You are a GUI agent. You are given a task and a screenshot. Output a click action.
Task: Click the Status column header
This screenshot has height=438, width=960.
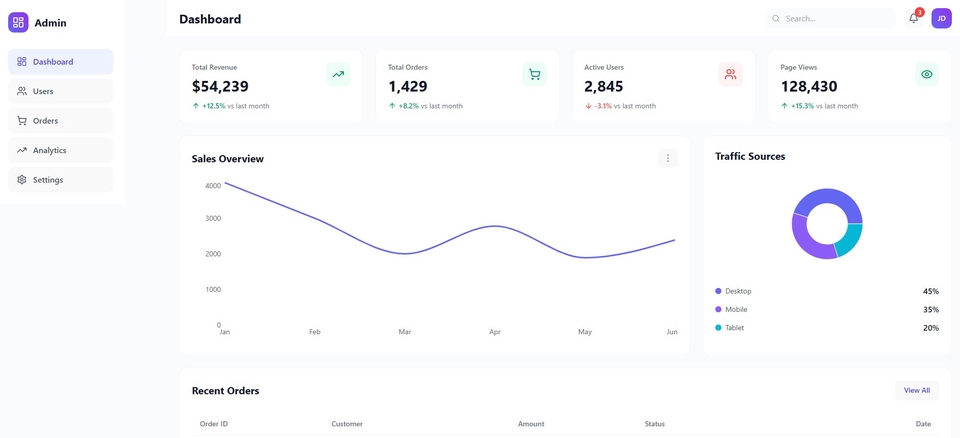pyautogui.click(x=654, y=424)
